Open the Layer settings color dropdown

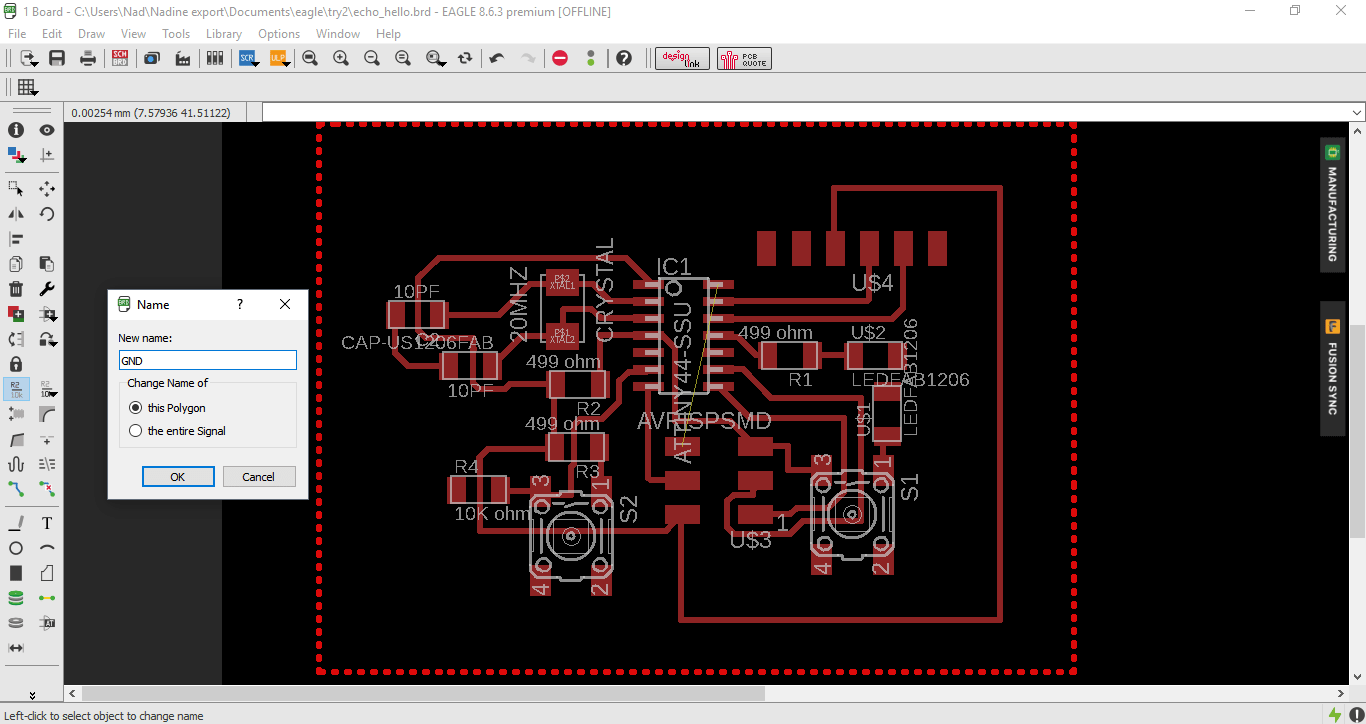point(16,155)
